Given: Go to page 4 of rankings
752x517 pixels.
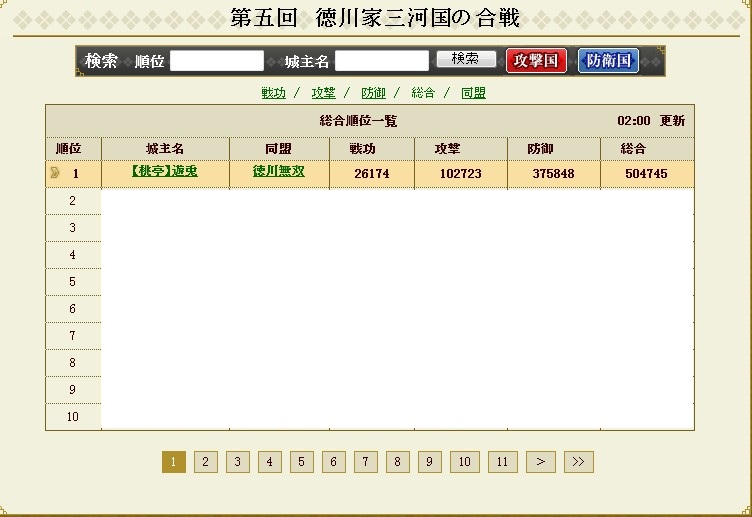Looking at the screenshot, I should pyautogui.click(x=270, y=462).
